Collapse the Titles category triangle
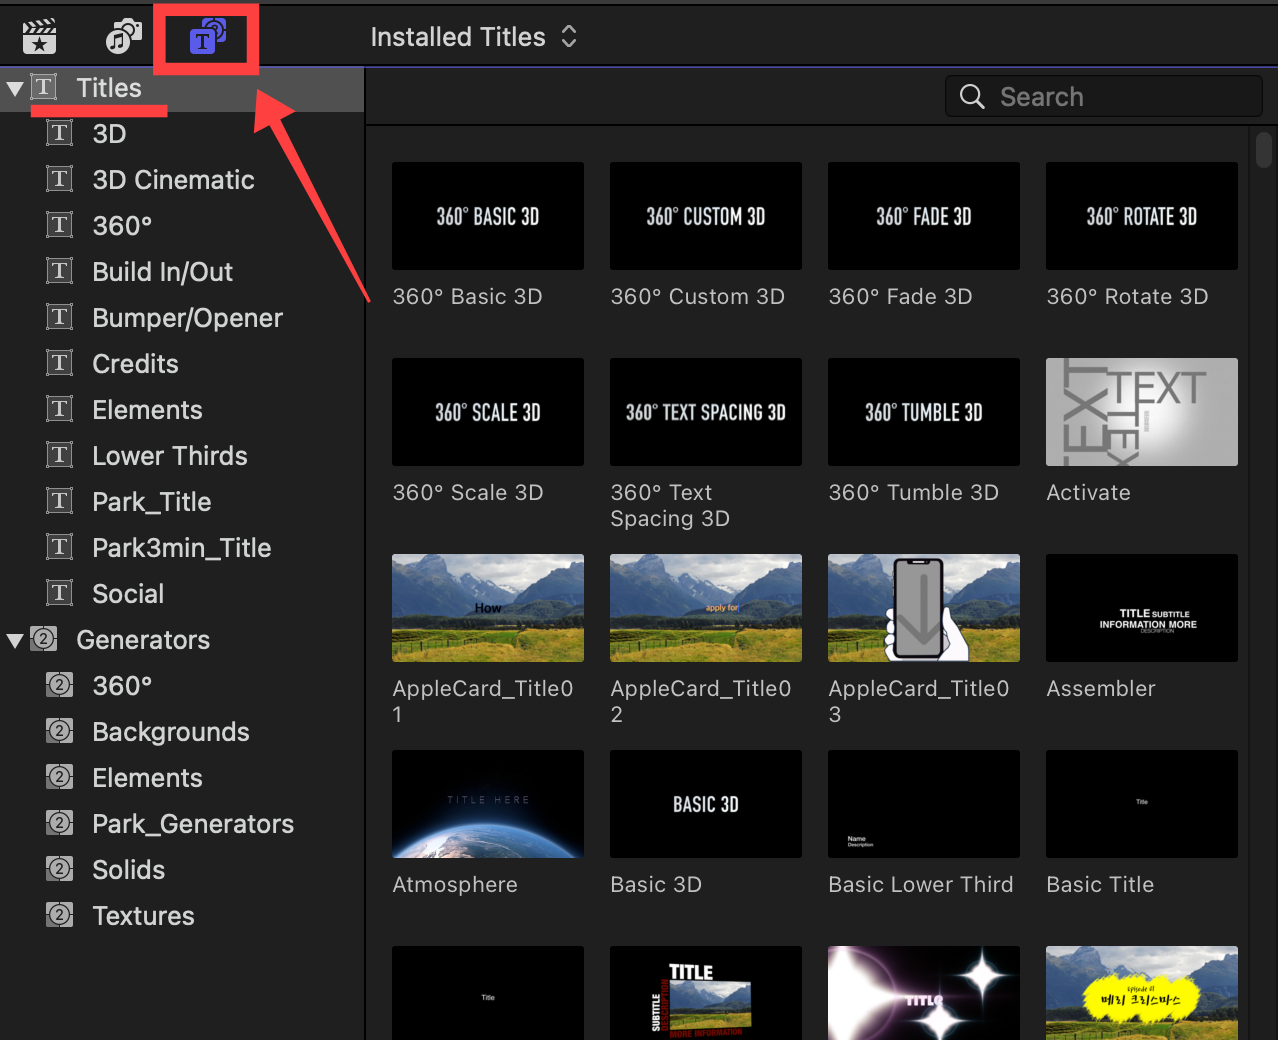 [x=15, y=88]
